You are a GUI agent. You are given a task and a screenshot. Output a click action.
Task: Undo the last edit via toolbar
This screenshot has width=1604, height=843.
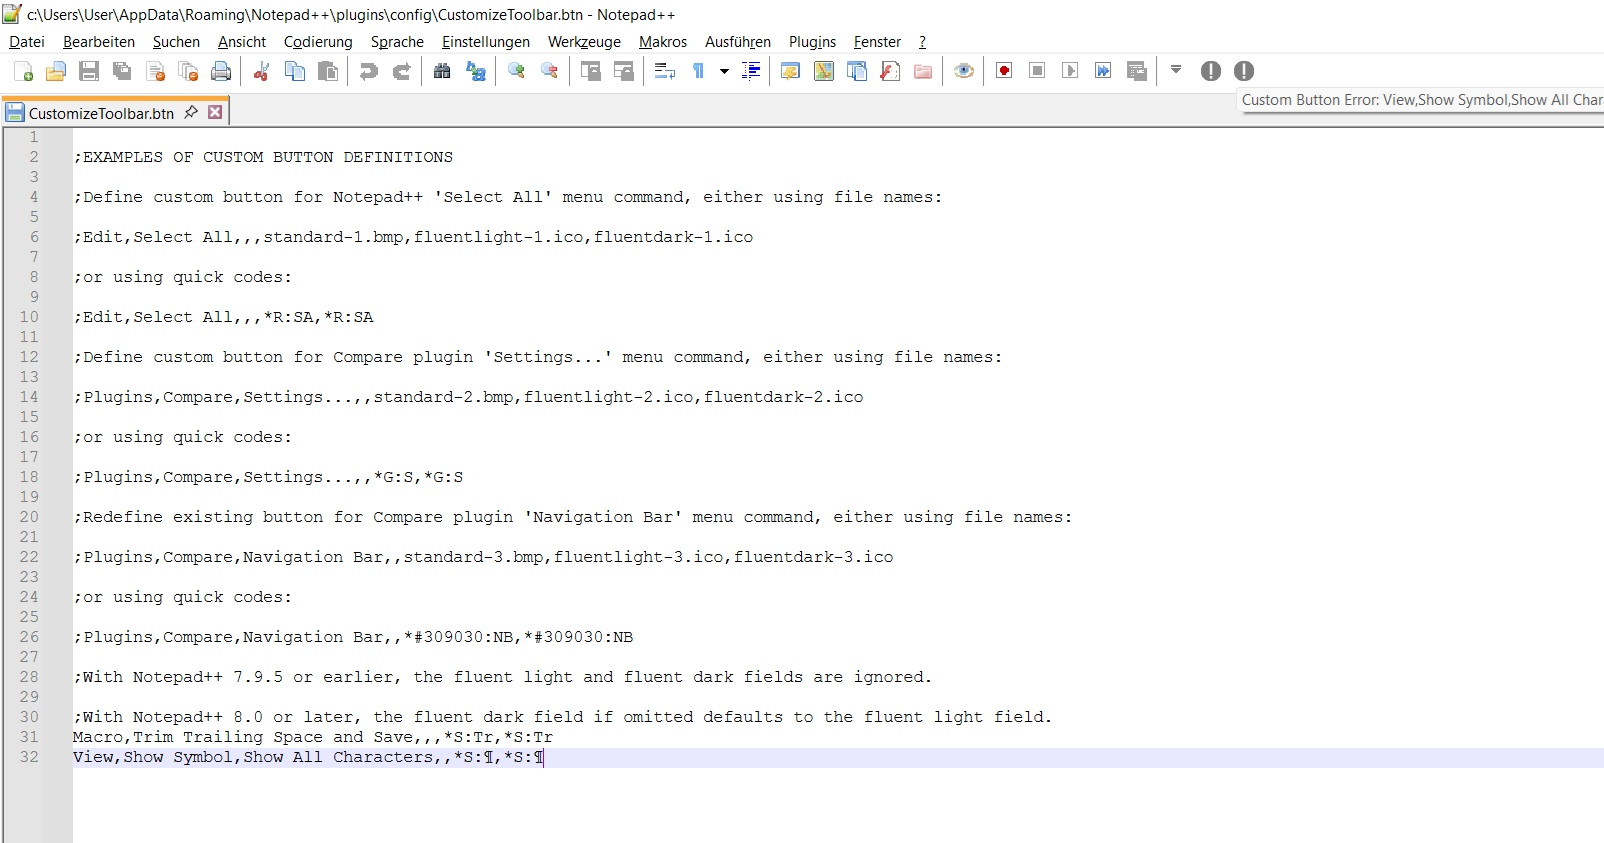[x=369, y=71]
